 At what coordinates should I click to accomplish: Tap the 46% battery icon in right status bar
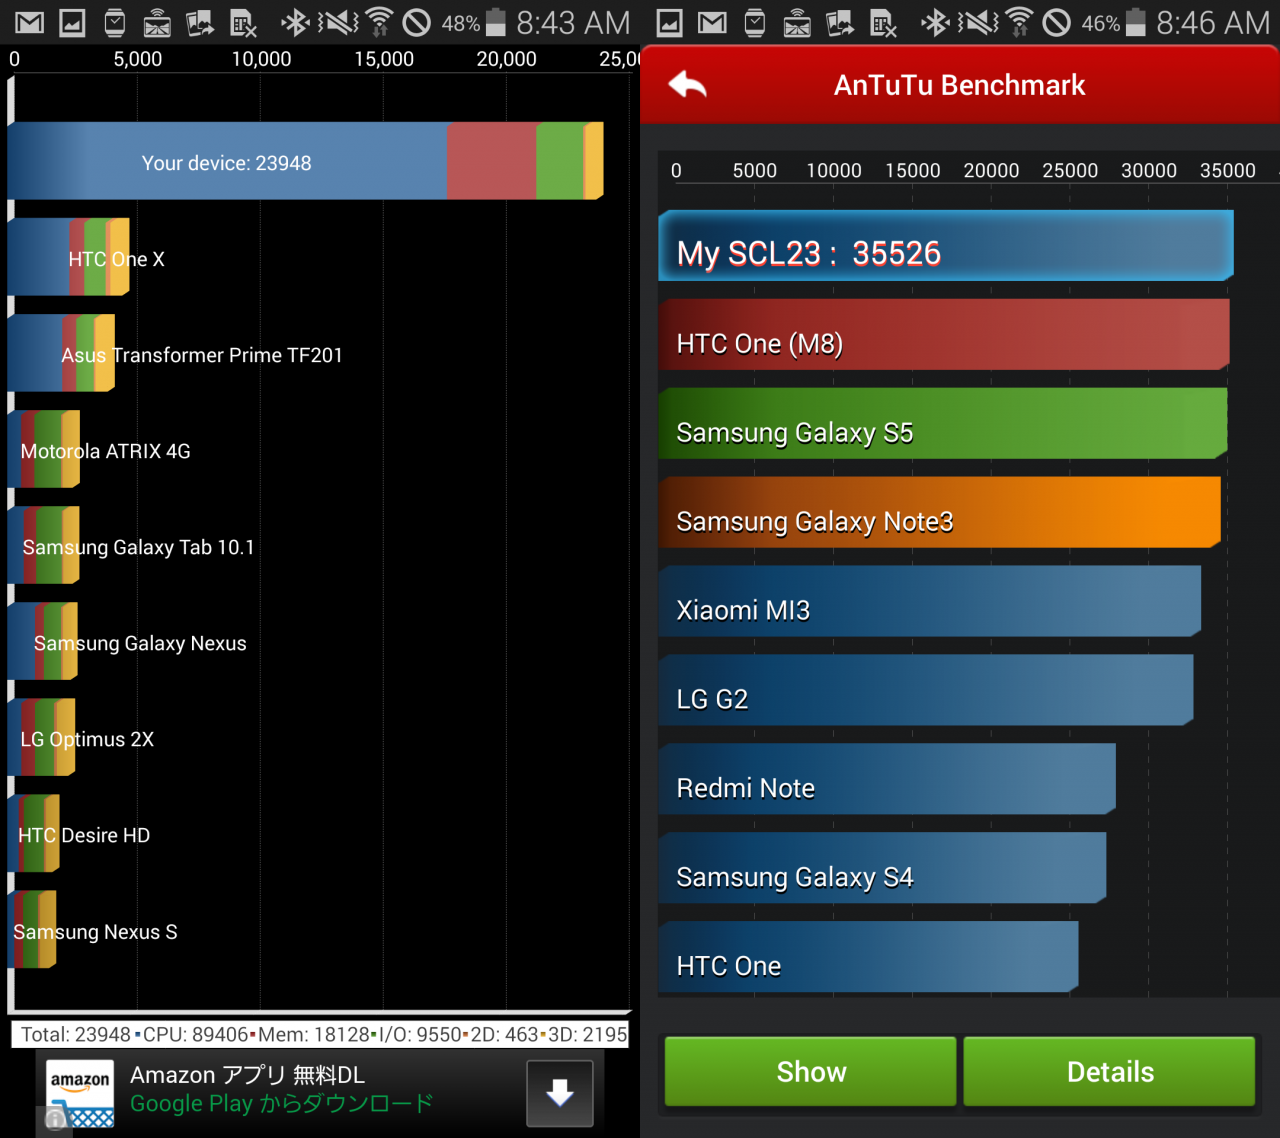[1135, 22]
